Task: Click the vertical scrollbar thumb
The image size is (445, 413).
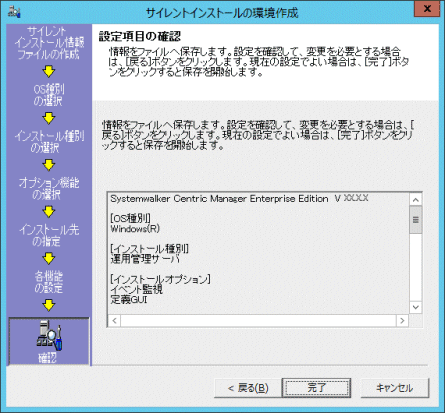Action: (415, 220)
